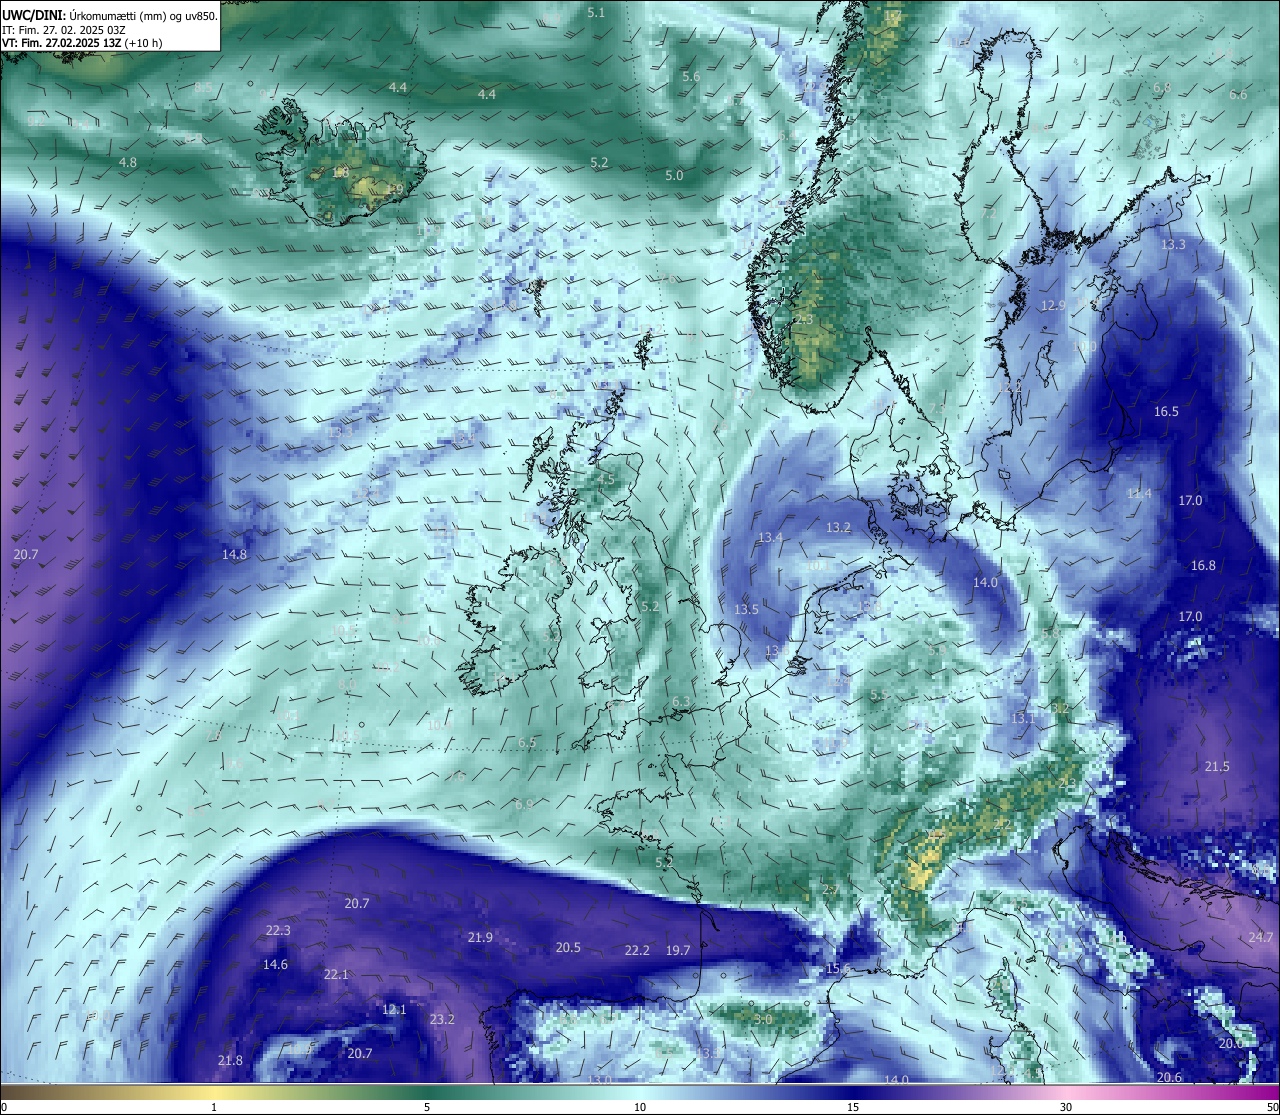
Task: Click the UWC/DINI Úrkomumætti title line
Action: (110, 15)
